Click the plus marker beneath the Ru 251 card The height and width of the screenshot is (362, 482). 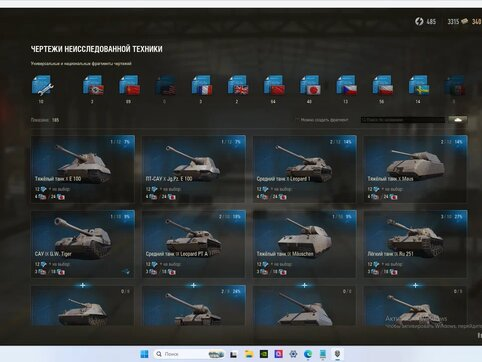[x=415, y=285]
